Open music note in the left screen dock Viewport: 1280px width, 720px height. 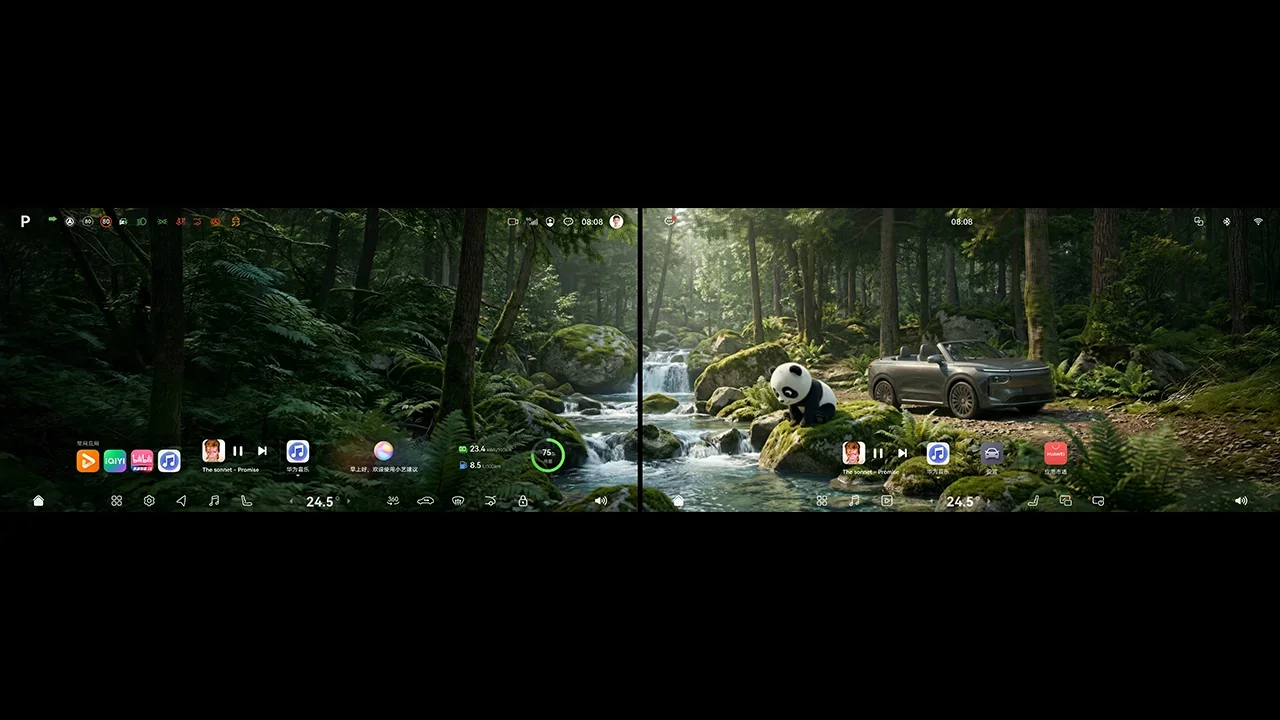pyautogui.click(x=214, y=501)
